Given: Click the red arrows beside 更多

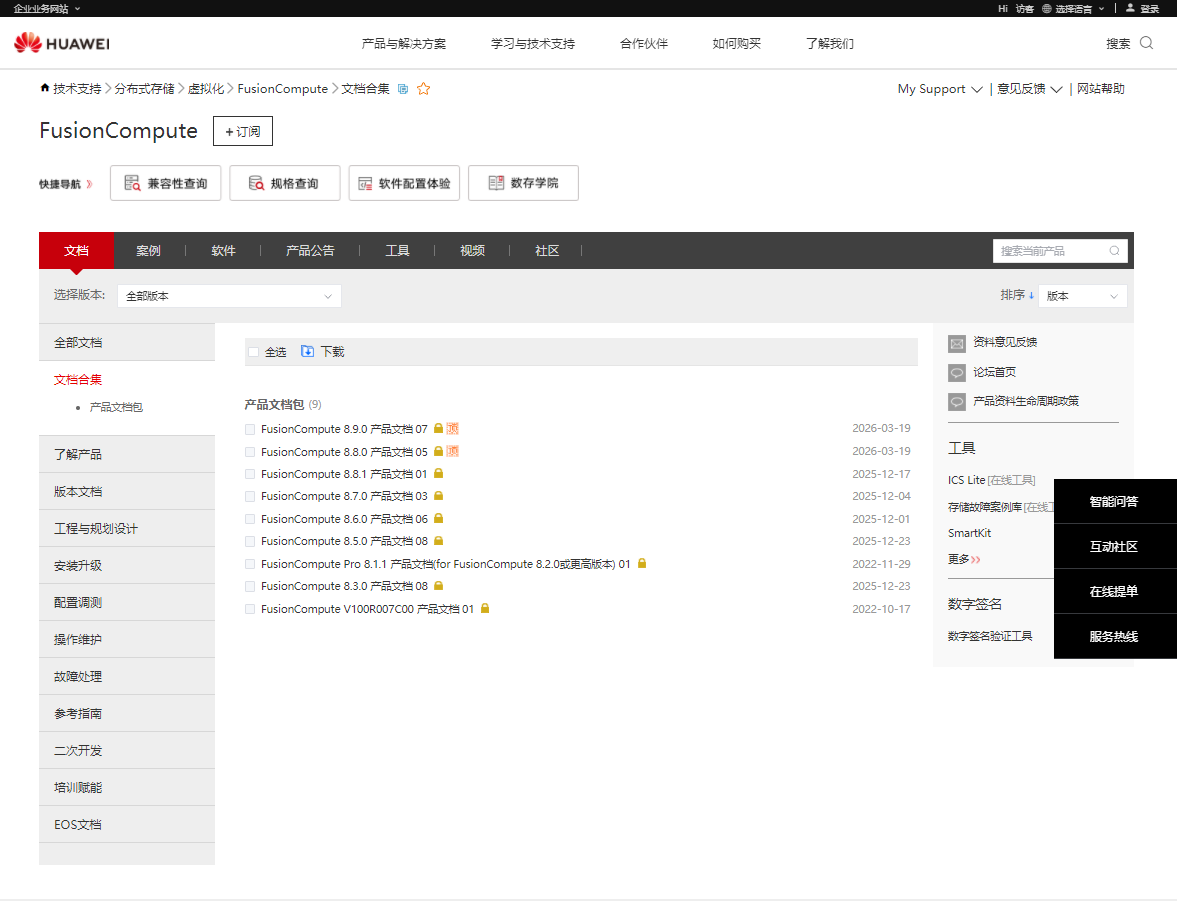Looking at the screenshot, I should [x=975, y=559].
